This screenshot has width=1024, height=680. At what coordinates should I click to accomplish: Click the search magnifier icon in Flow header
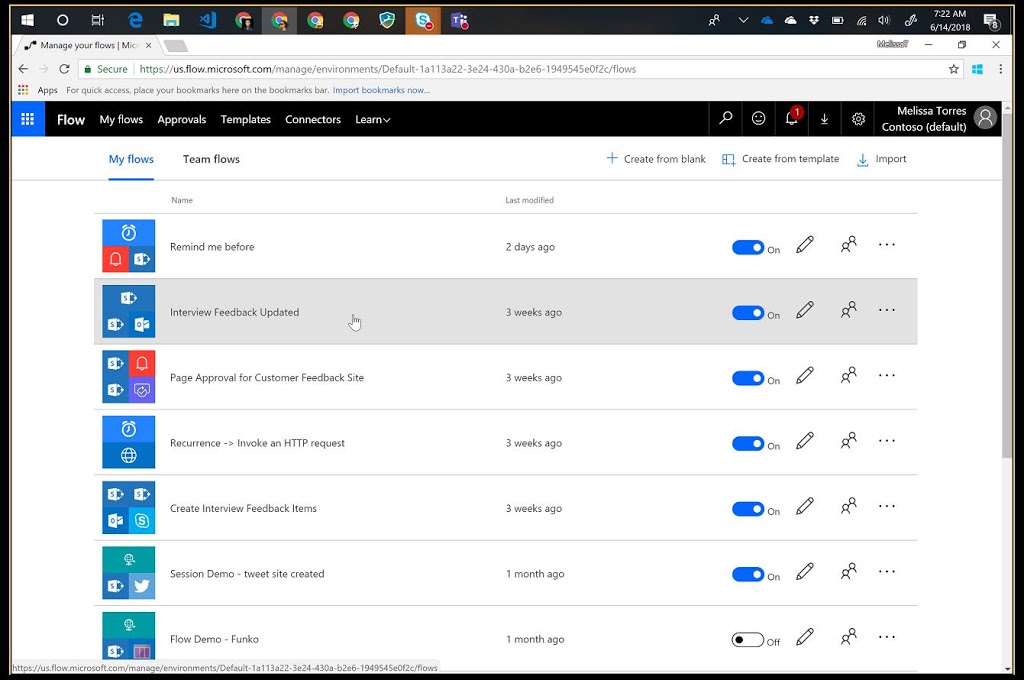[x=726, y=118]
